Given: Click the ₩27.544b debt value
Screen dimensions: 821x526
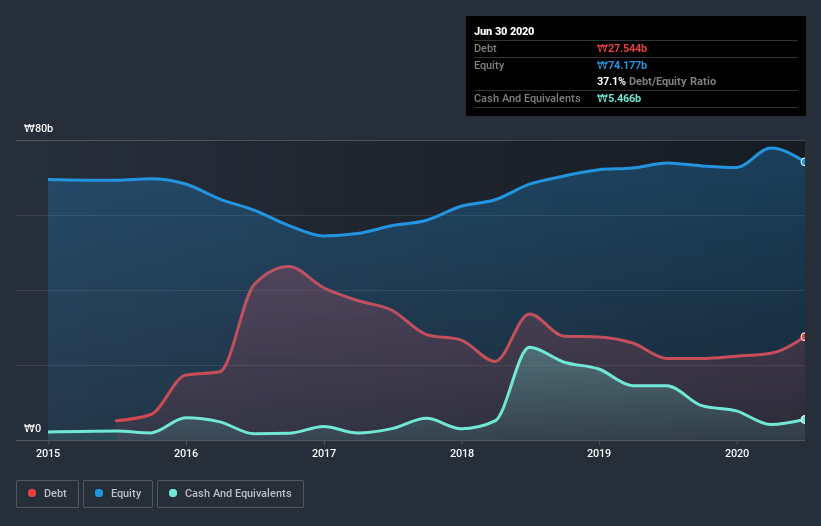Looking at the screenshot, I should [622, 48].
